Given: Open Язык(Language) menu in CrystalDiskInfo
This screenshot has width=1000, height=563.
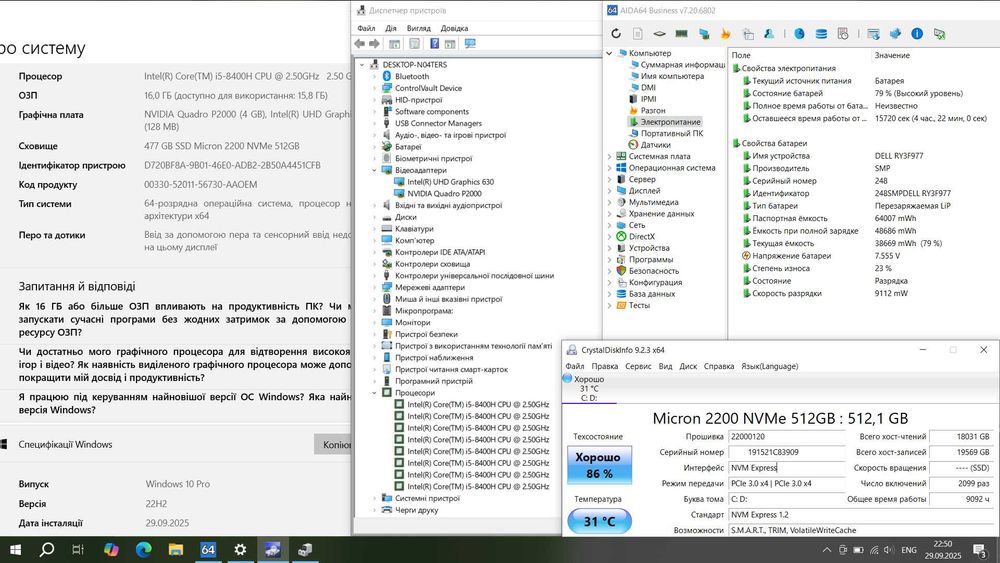Looking at the screenshot, I should tap(770, 366).
